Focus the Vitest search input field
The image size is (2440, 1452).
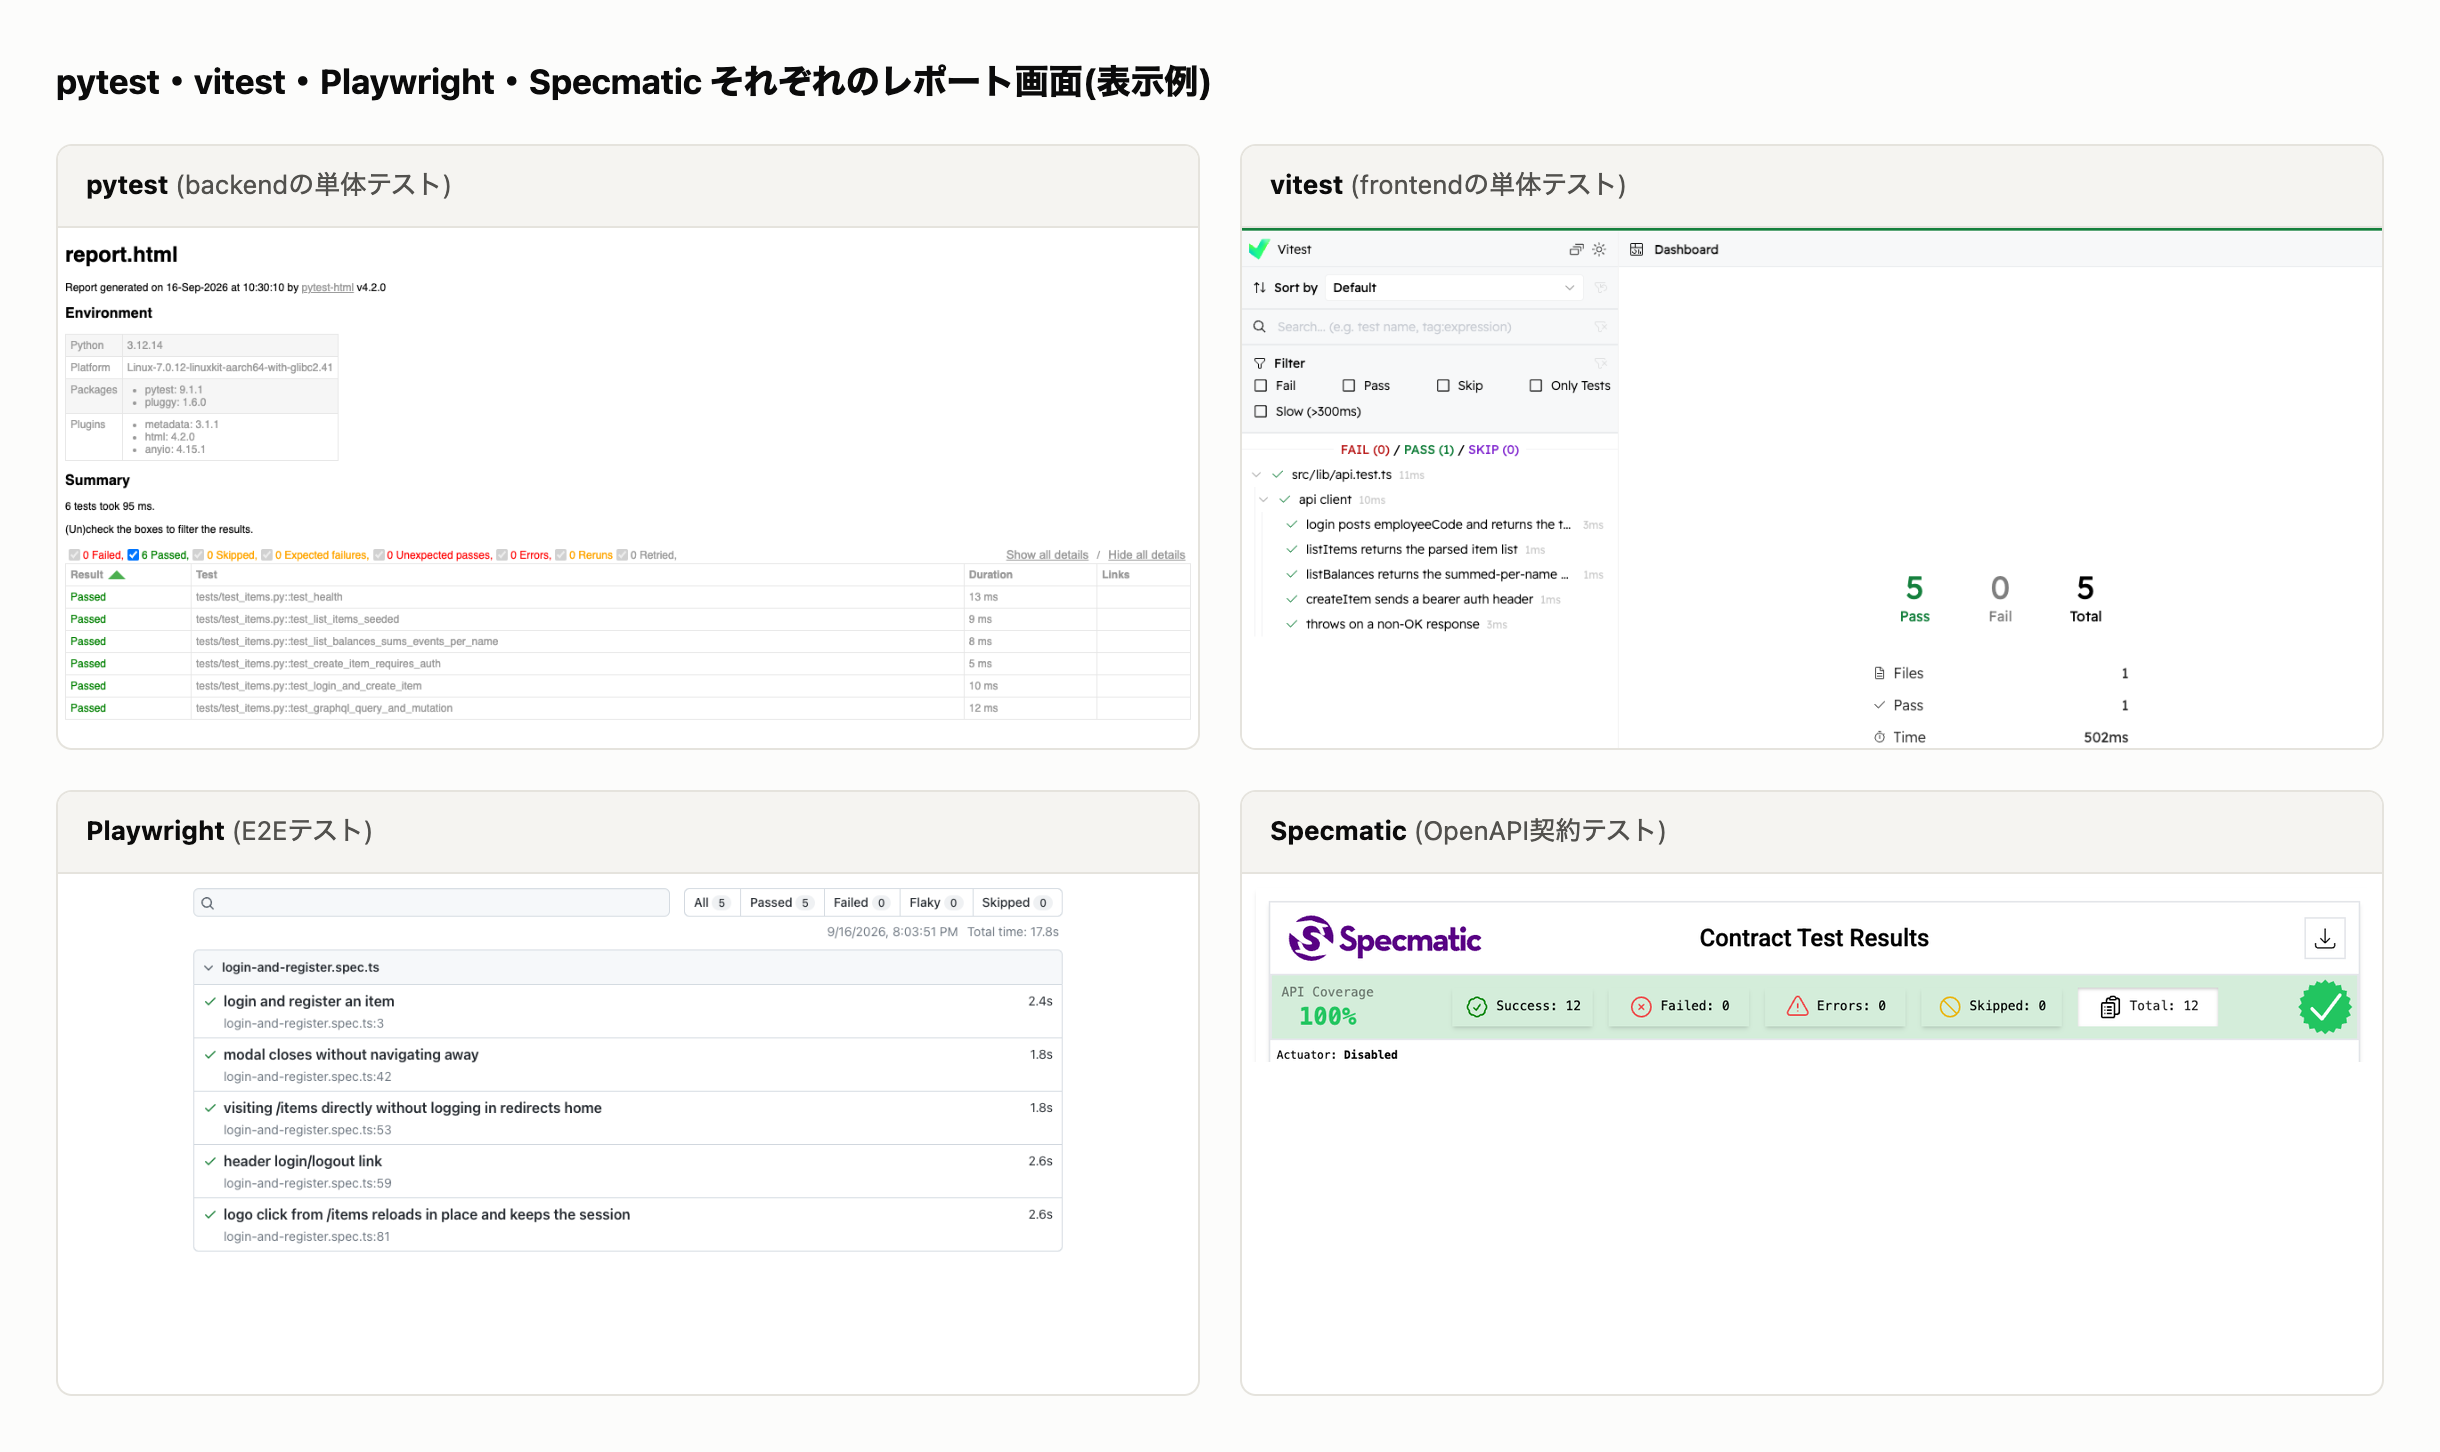coord(1432,327)
